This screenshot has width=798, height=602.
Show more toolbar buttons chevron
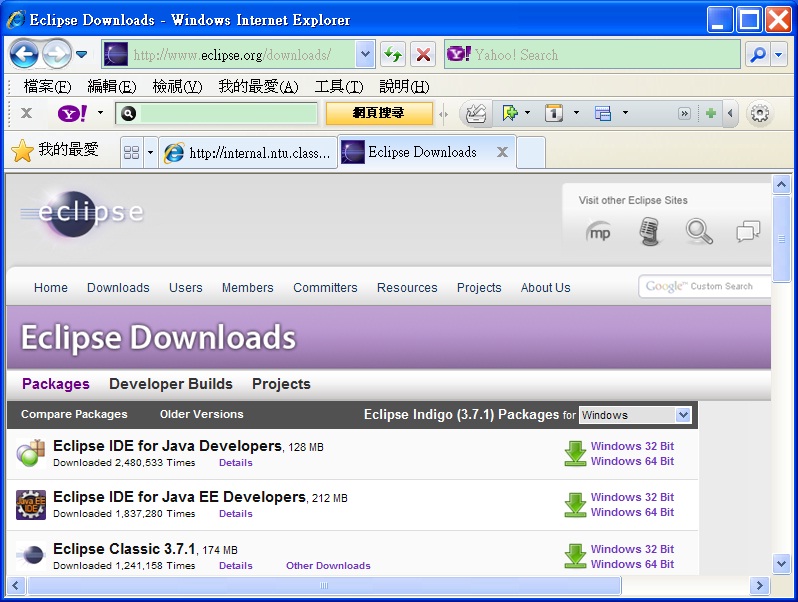[x=685, y=113]
